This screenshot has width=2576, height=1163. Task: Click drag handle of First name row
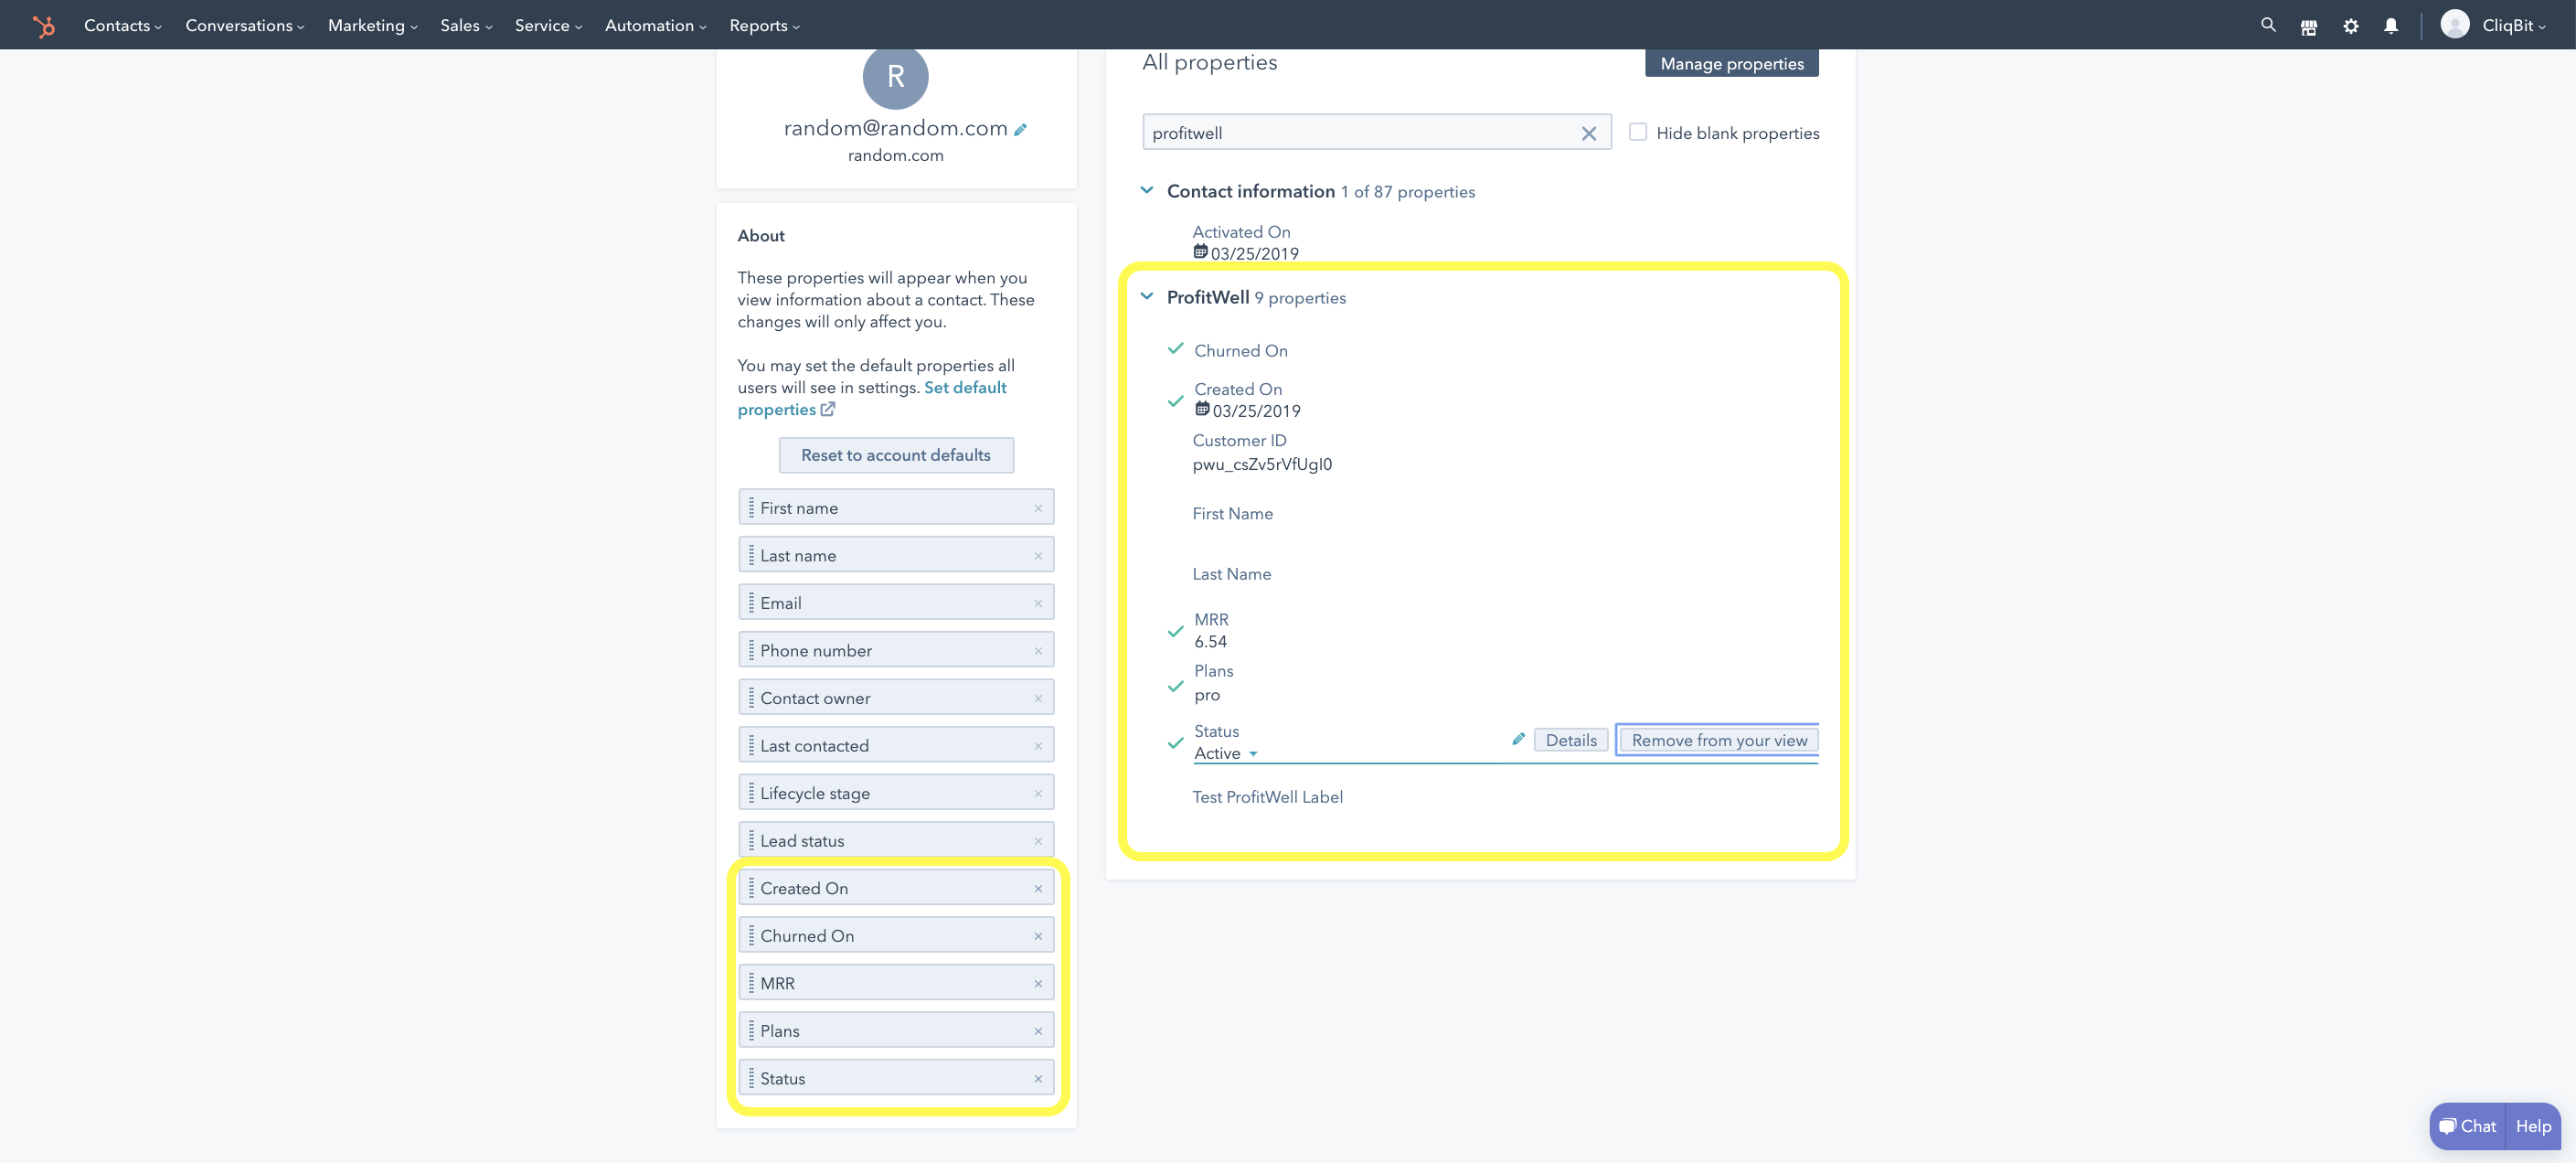click(751, 507)
